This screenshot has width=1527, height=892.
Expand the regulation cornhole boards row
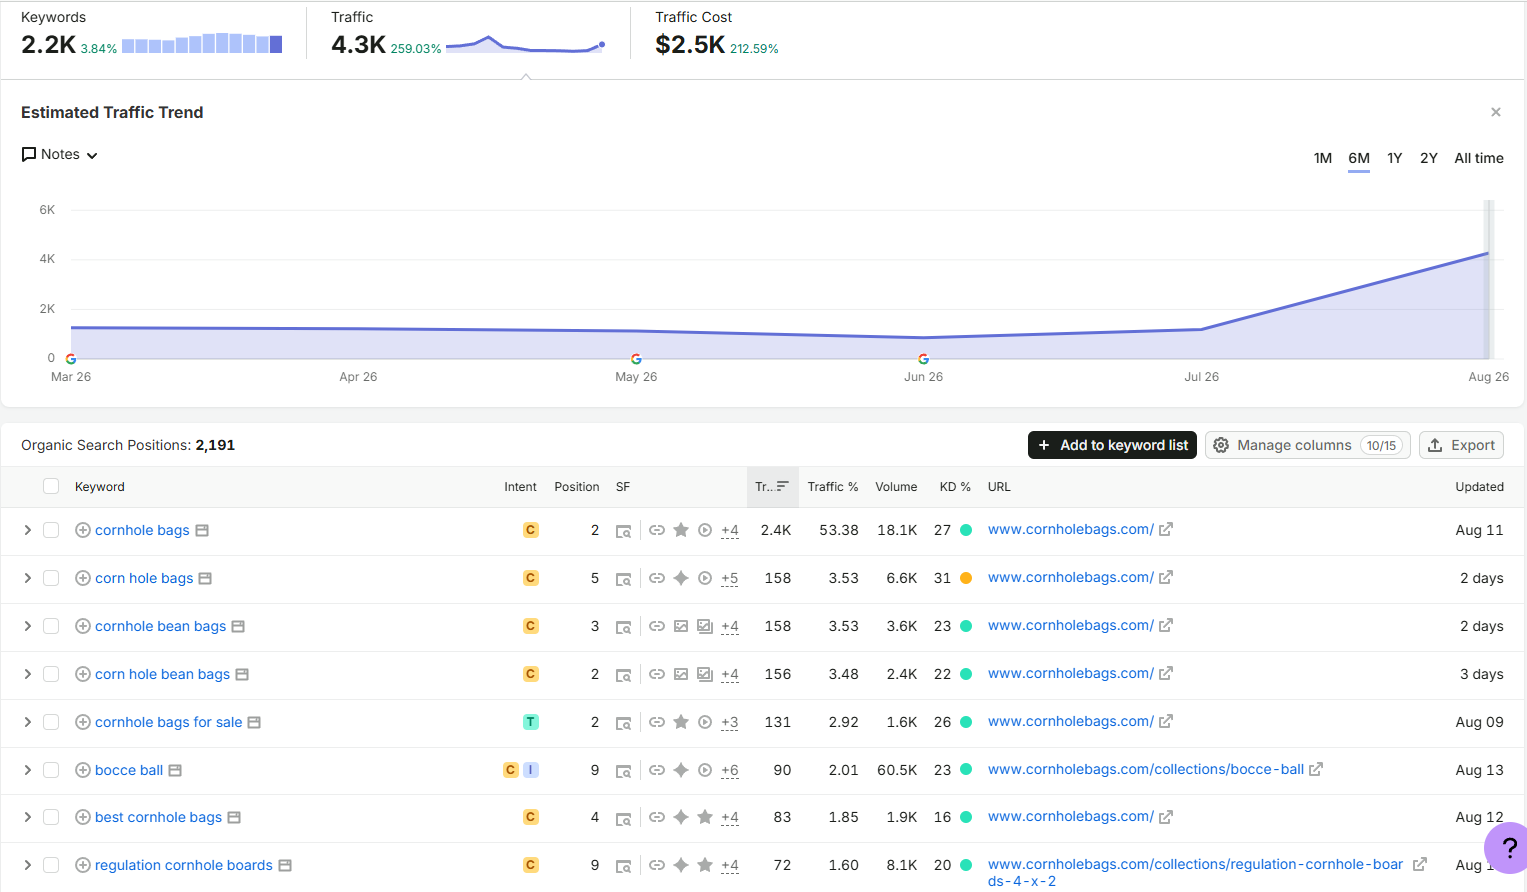tap(27, 865)
